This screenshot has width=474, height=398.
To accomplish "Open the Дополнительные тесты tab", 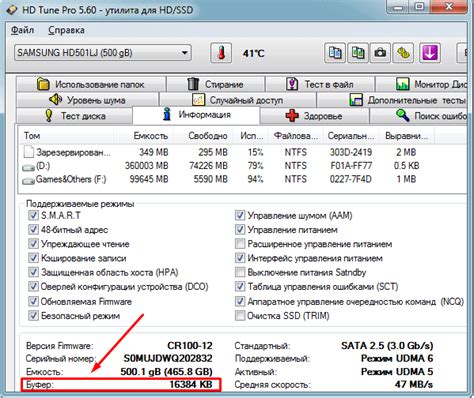I will 392,100.
